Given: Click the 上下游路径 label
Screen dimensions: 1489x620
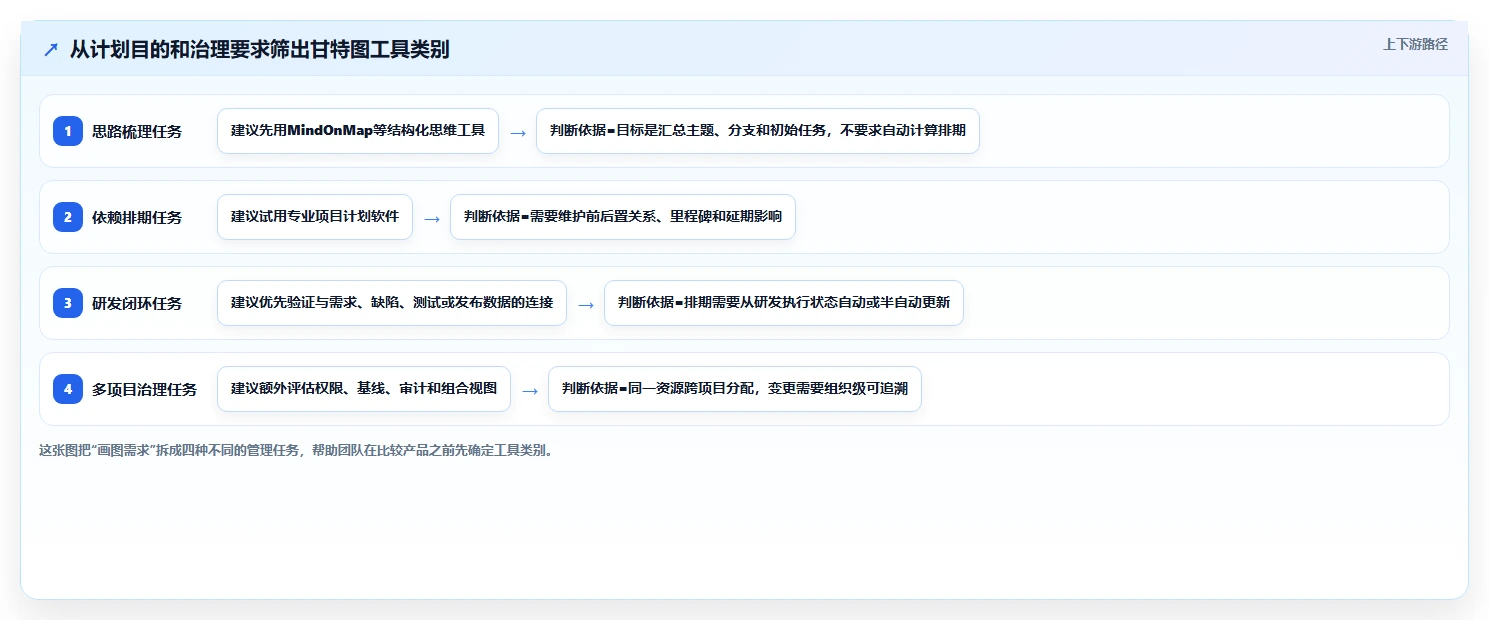Looking at the screenshot, I should 1415,44.
